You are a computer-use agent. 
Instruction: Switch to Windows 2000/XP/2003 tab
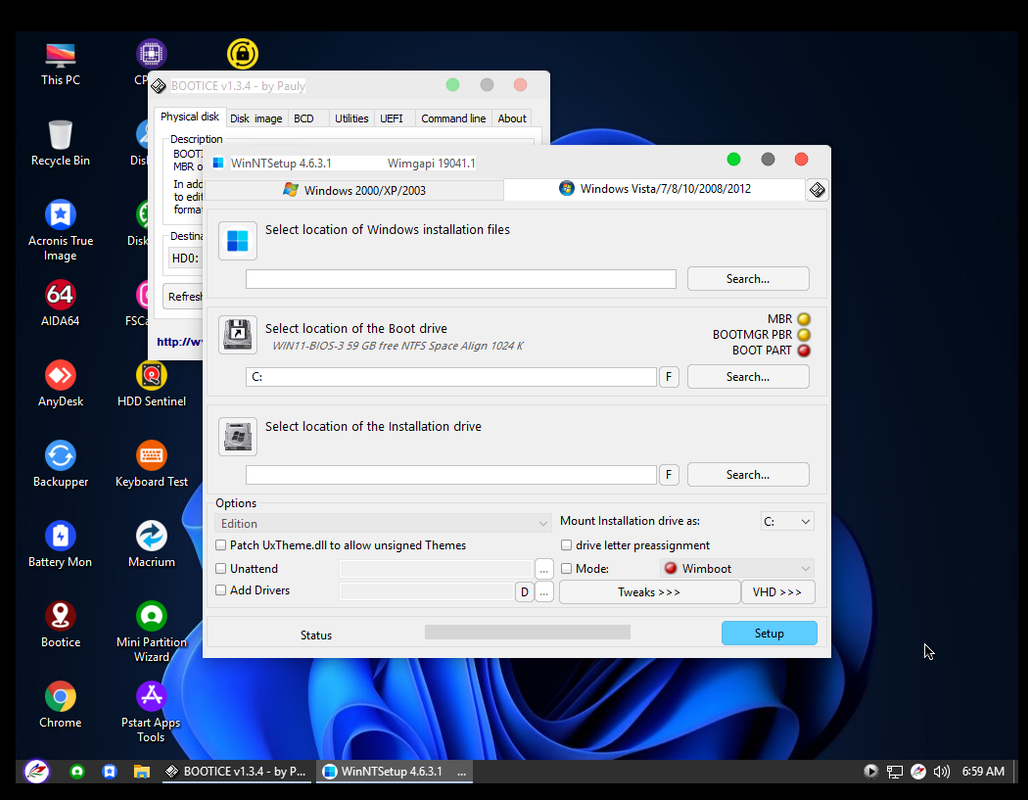[x=355, y=190]
